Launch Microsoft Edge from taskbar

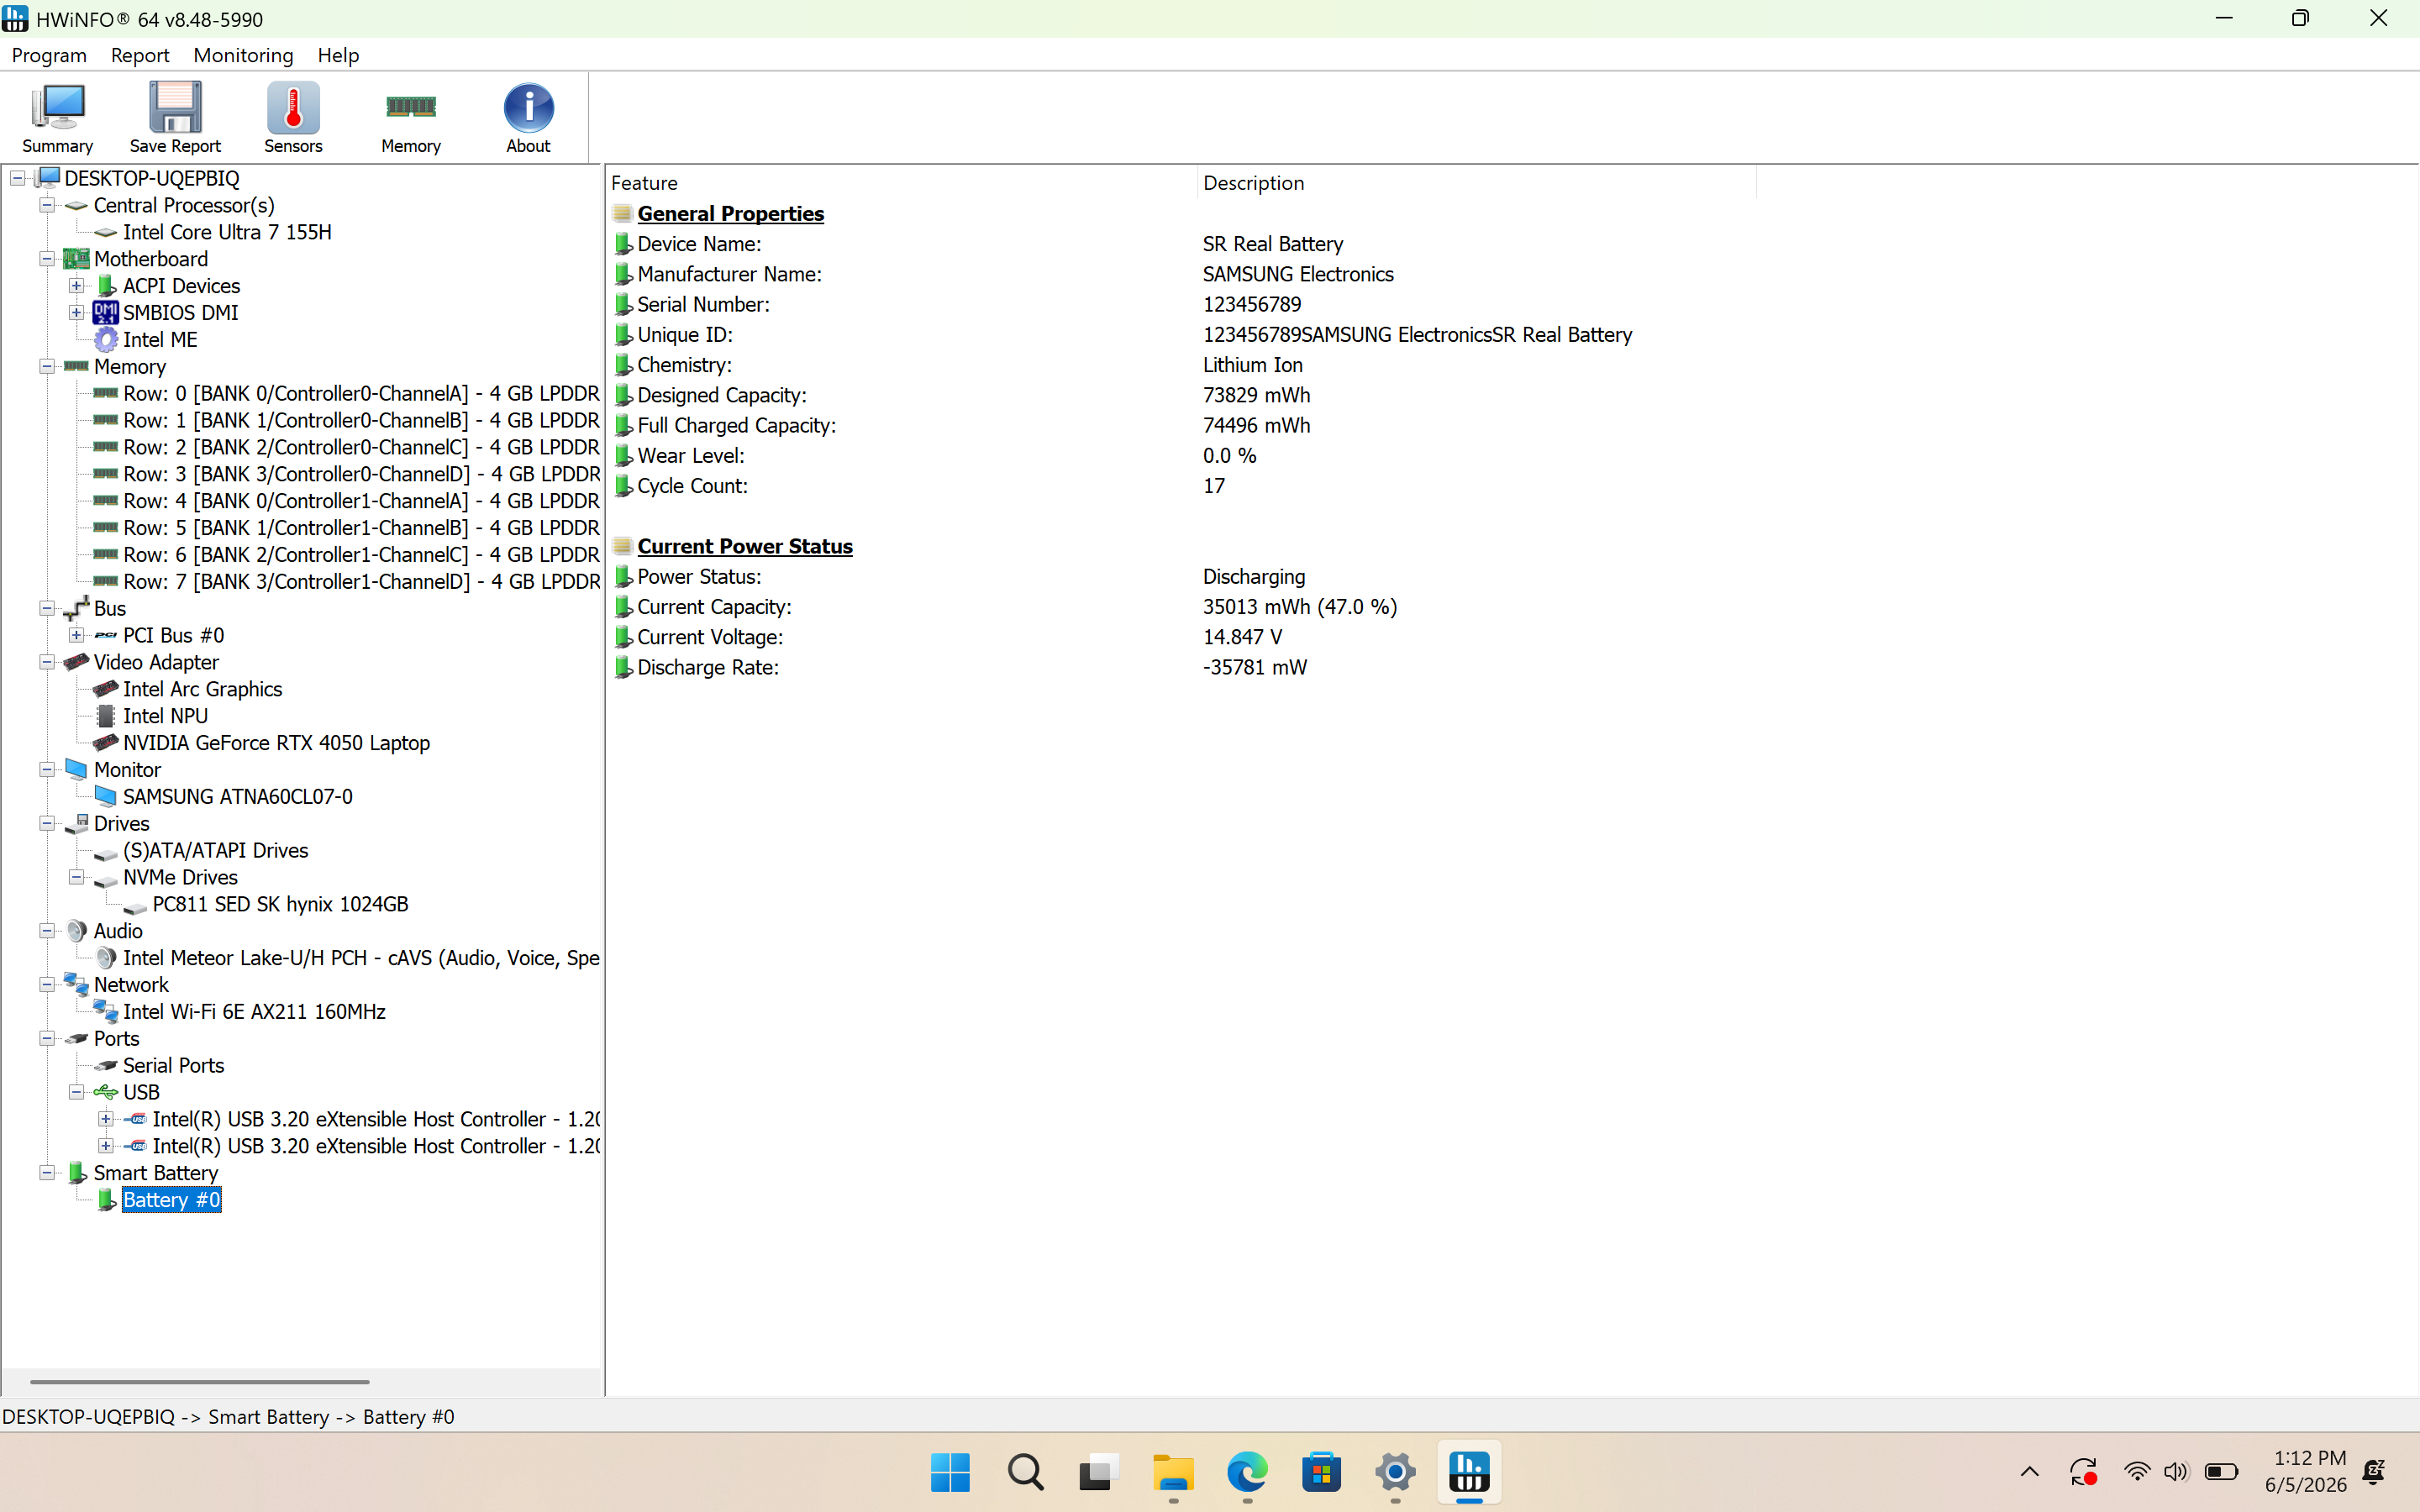[x=1247, y=1472]
